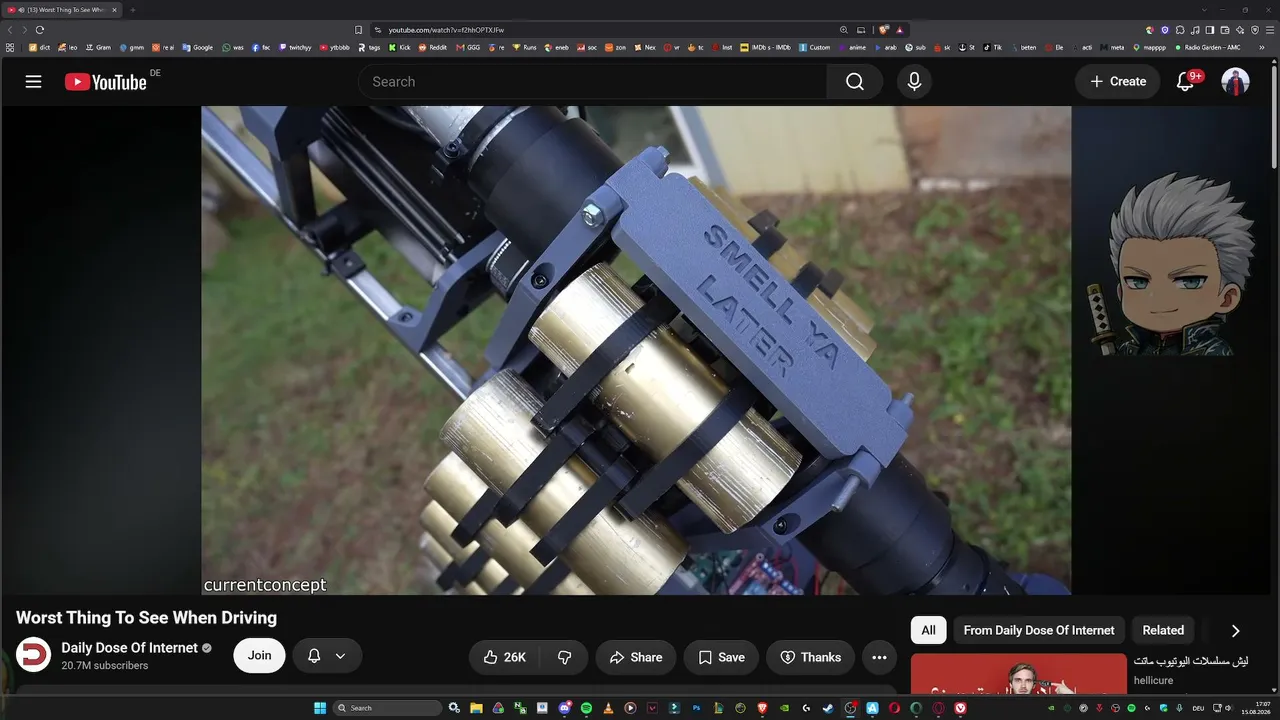Open Photoshop from the taskbar
This screenshot has height=720, width=1280.
tap(697, 708)
